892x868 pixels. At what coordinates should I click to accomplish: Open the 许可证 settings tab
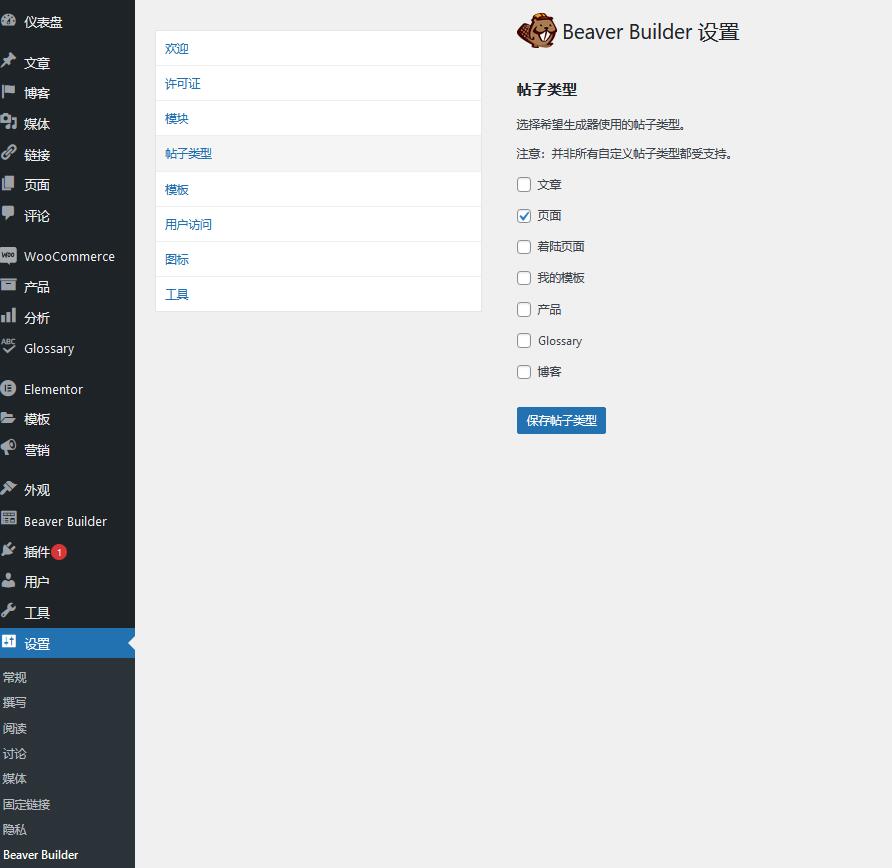pyautogui.click(x=318, y=84)
